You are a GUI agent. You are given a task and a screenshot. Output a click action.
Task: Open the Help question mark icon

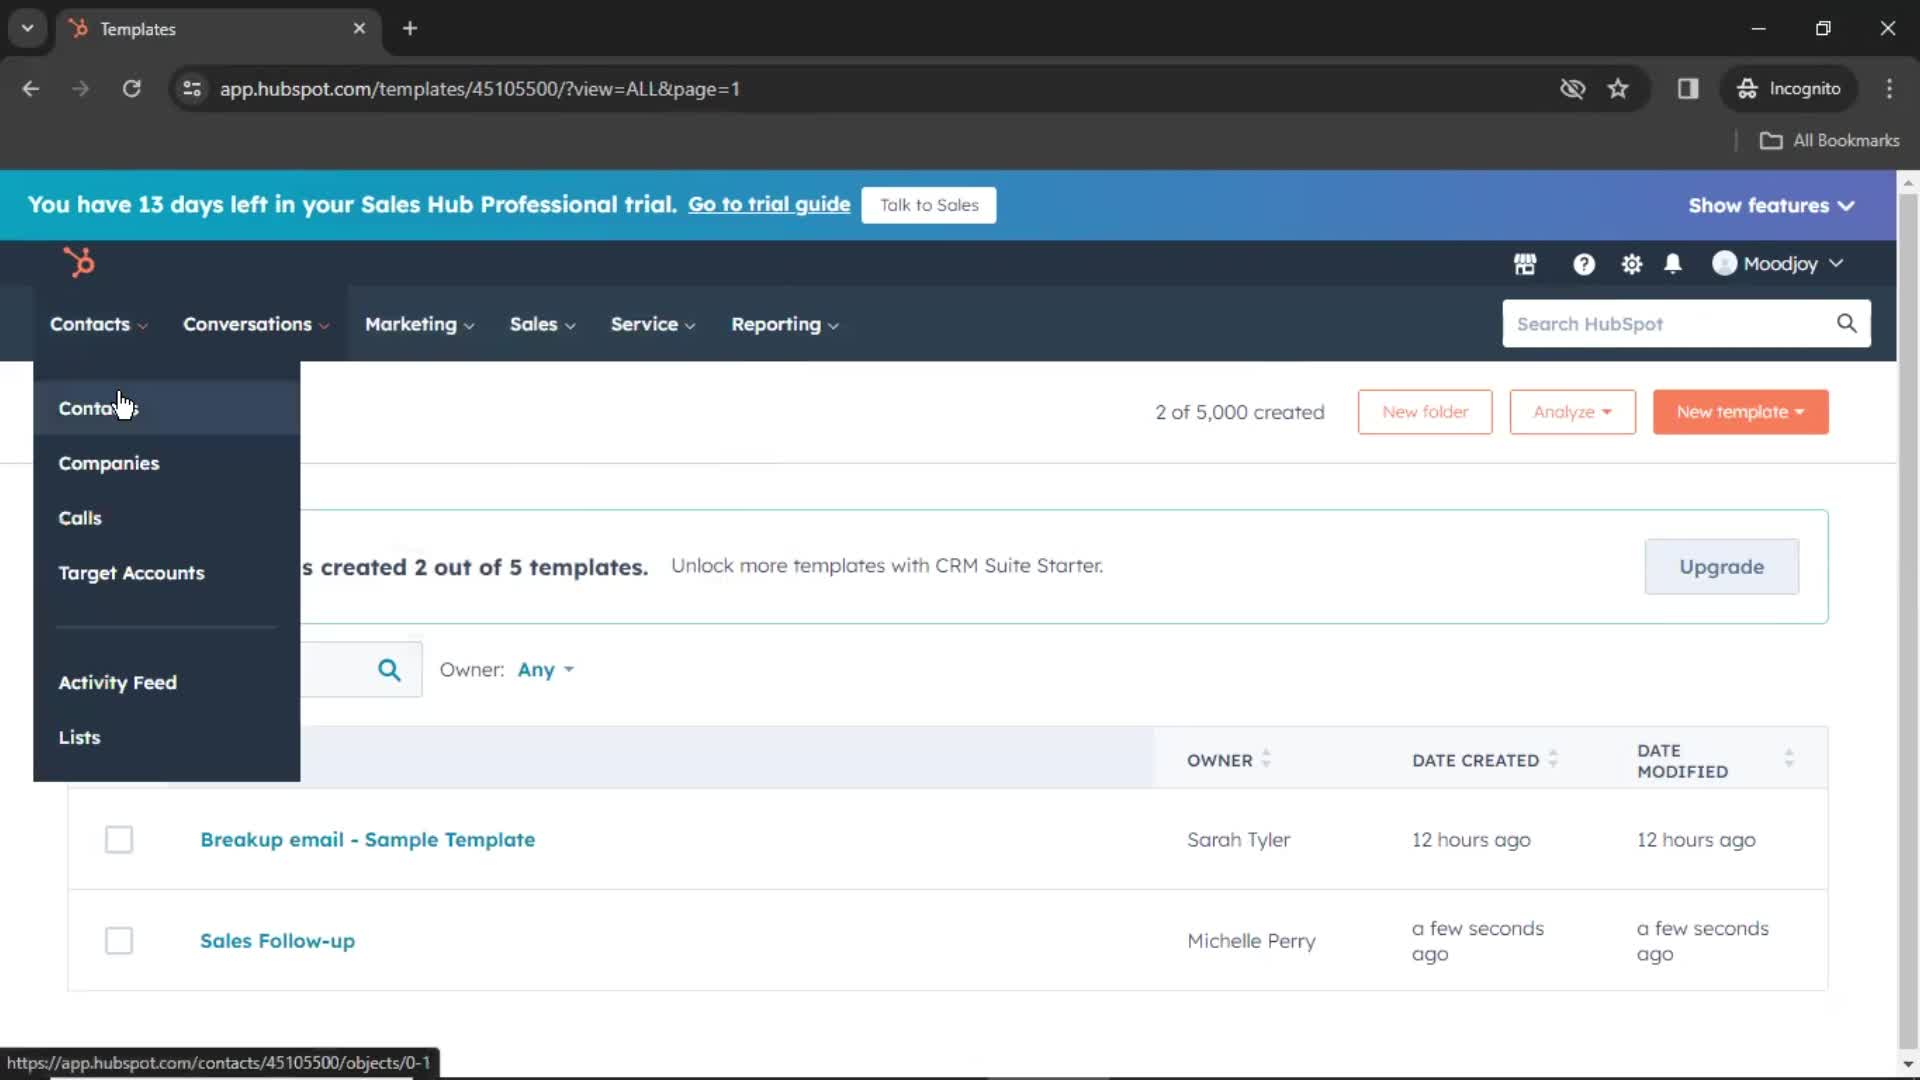tap(1584, 264)
